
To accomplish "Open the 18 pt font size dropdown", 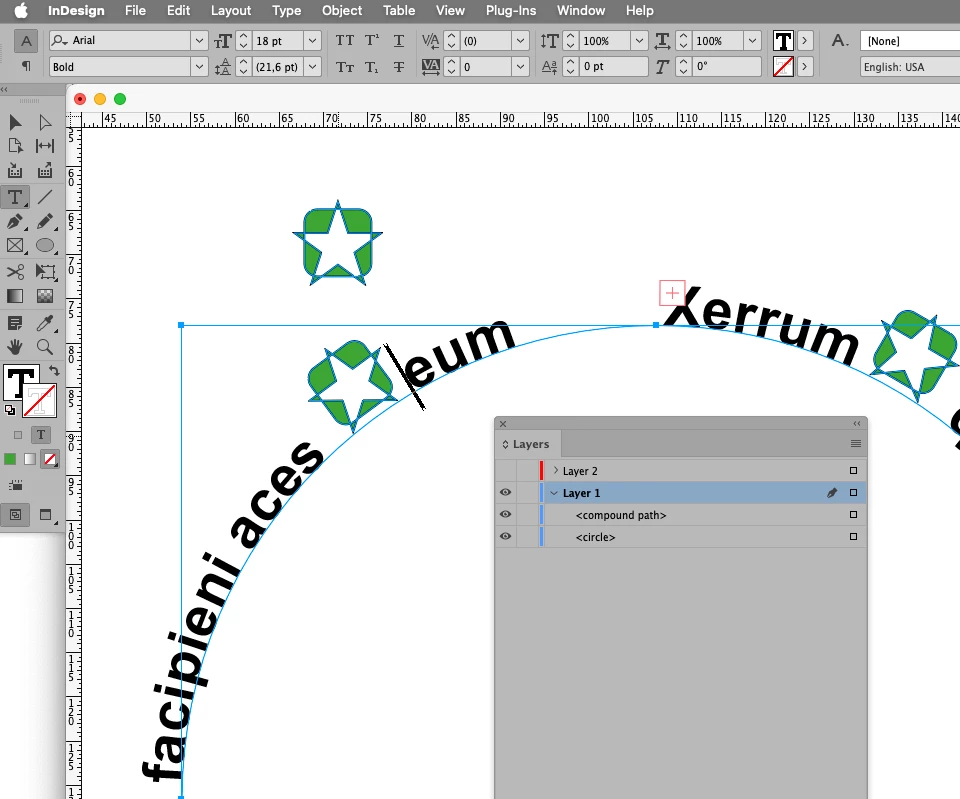I will [x=312, y=40].
